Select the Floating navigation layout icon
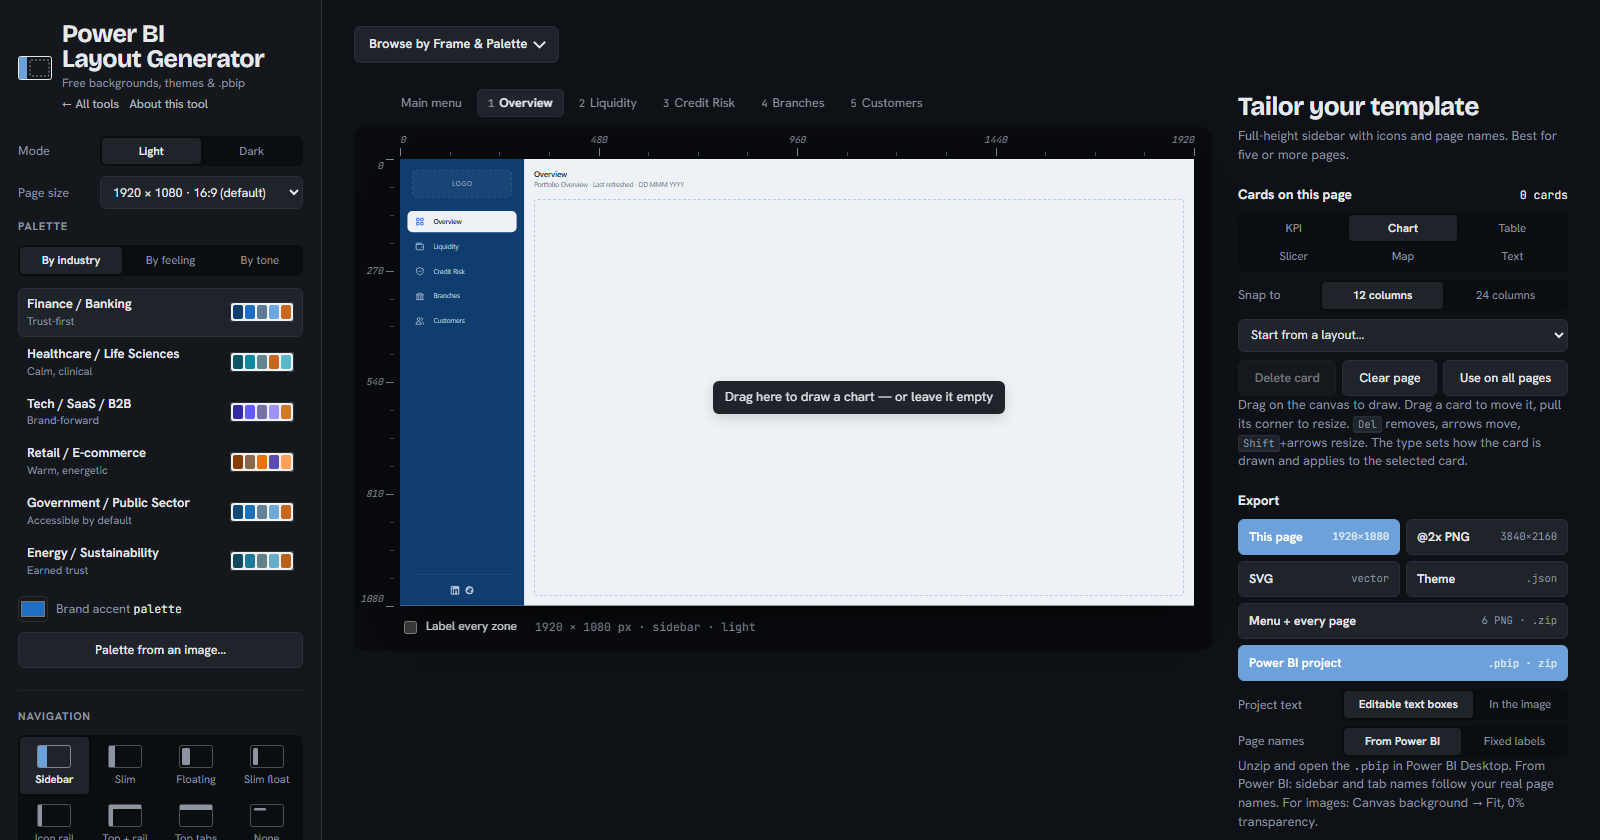1600x840 pixels. [196, 756]
